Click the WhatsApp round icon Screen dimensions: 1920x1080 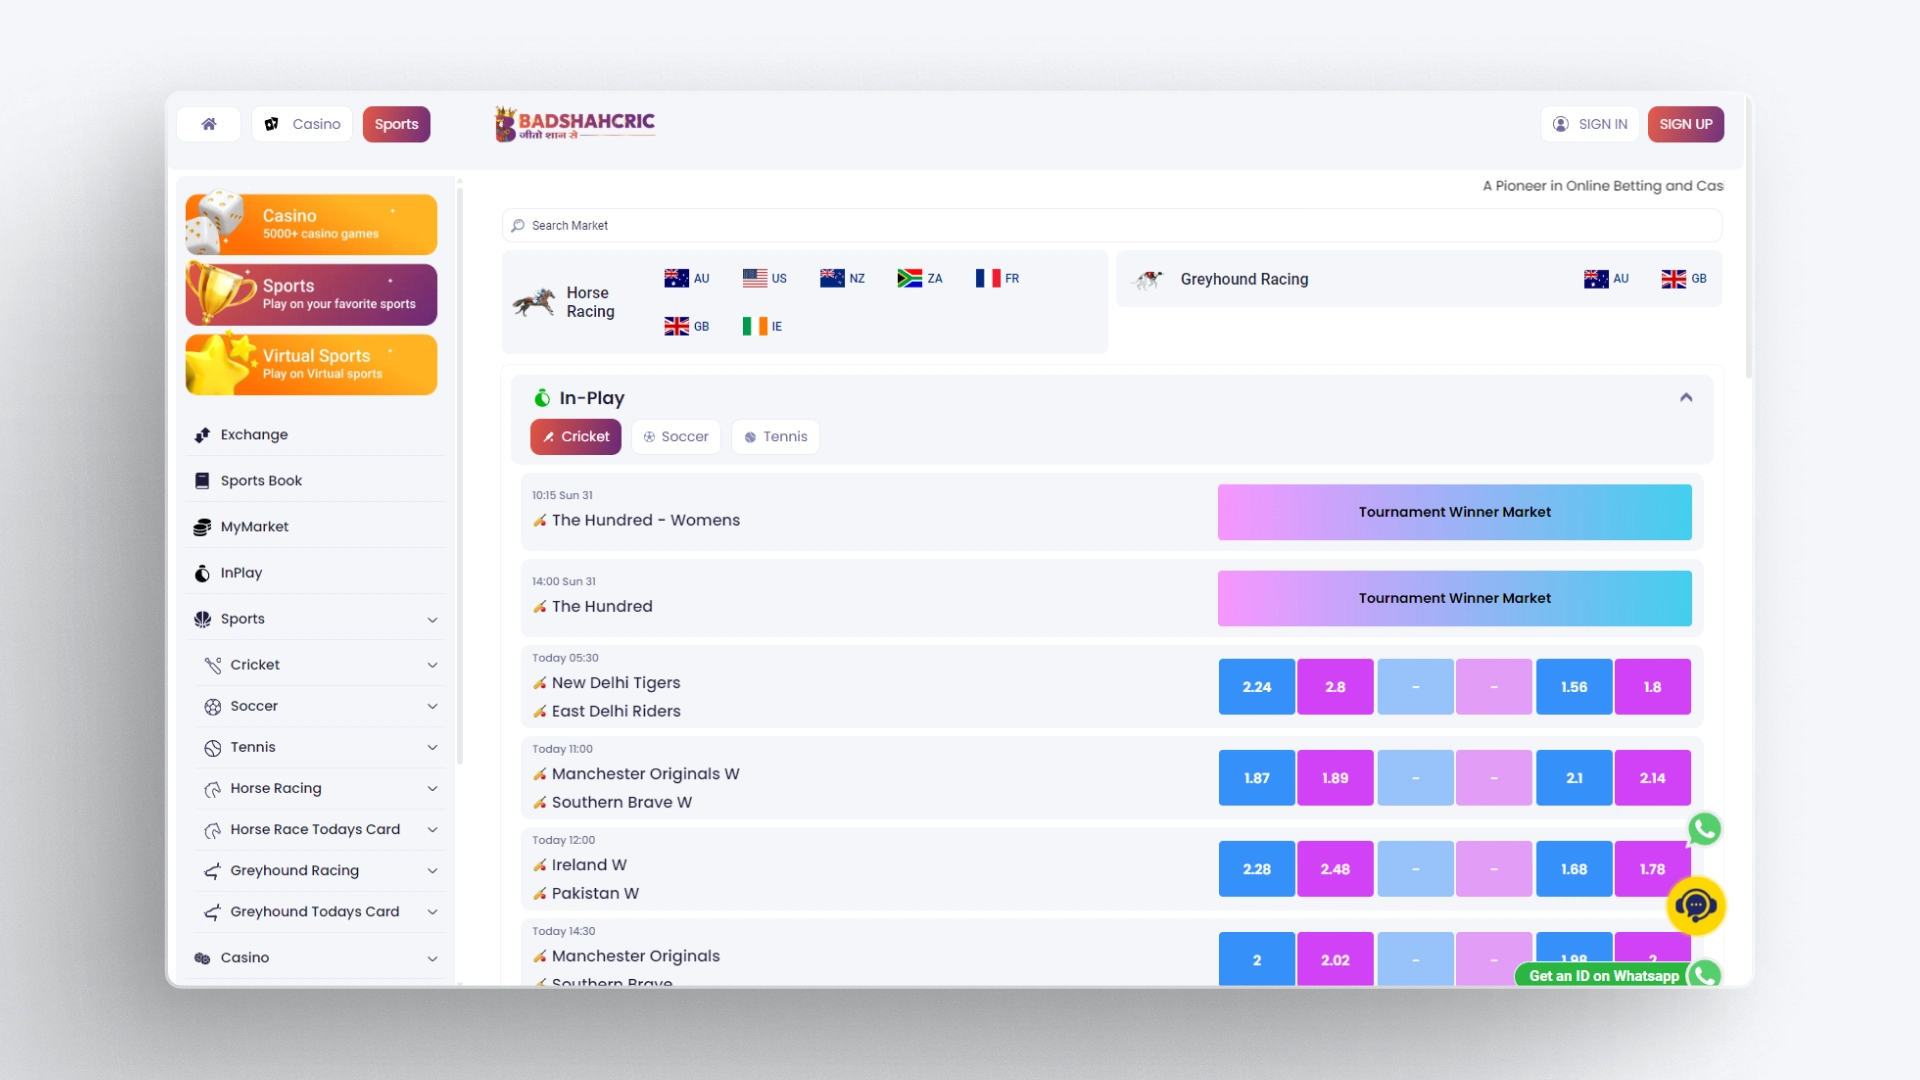1704,829
